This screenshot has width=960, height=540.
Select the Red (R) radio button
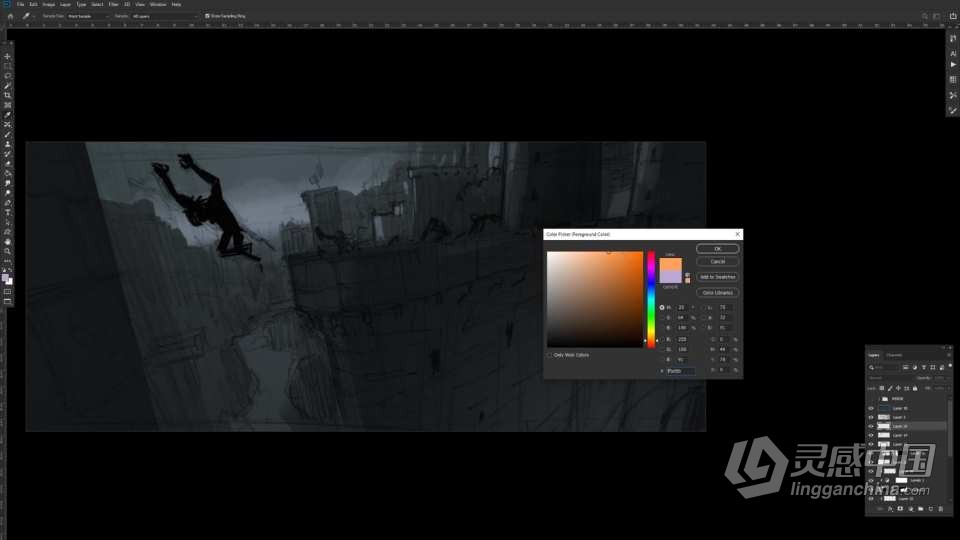(x=662, y=339)
